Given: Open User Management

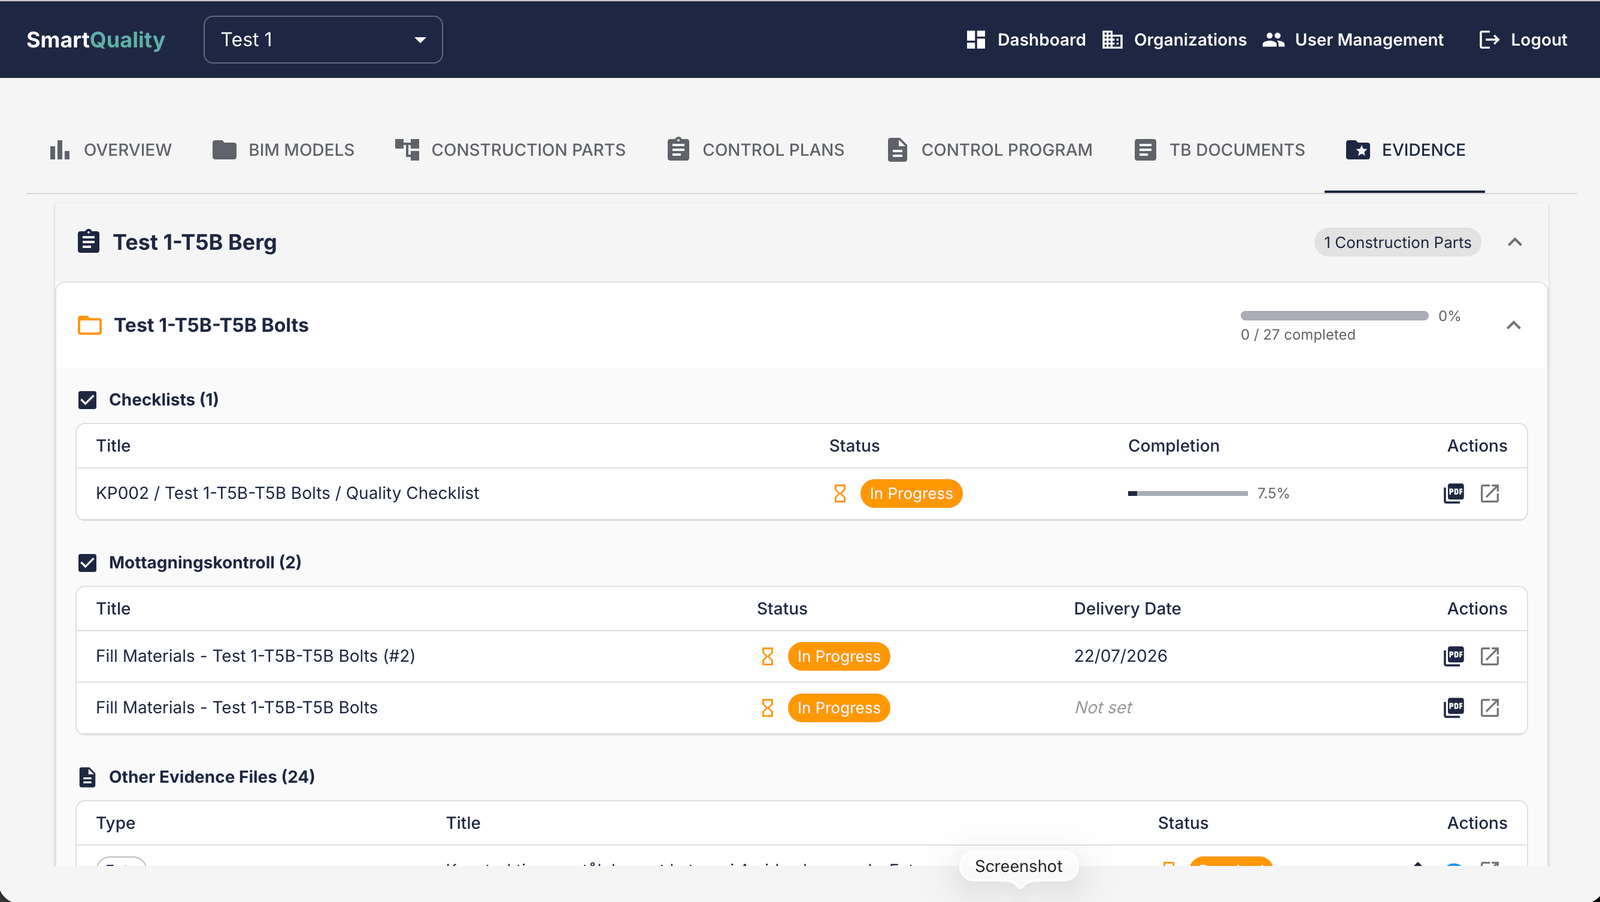Looking at the screenshot, I should coord(1353,40).
